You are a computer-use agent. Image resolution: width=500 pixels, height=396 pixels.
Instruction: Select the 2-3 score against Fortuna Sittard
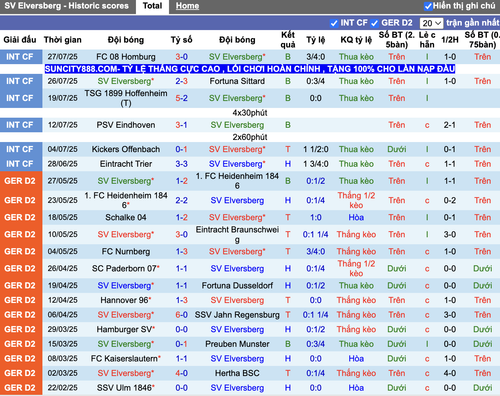click(x=182, y=81)
